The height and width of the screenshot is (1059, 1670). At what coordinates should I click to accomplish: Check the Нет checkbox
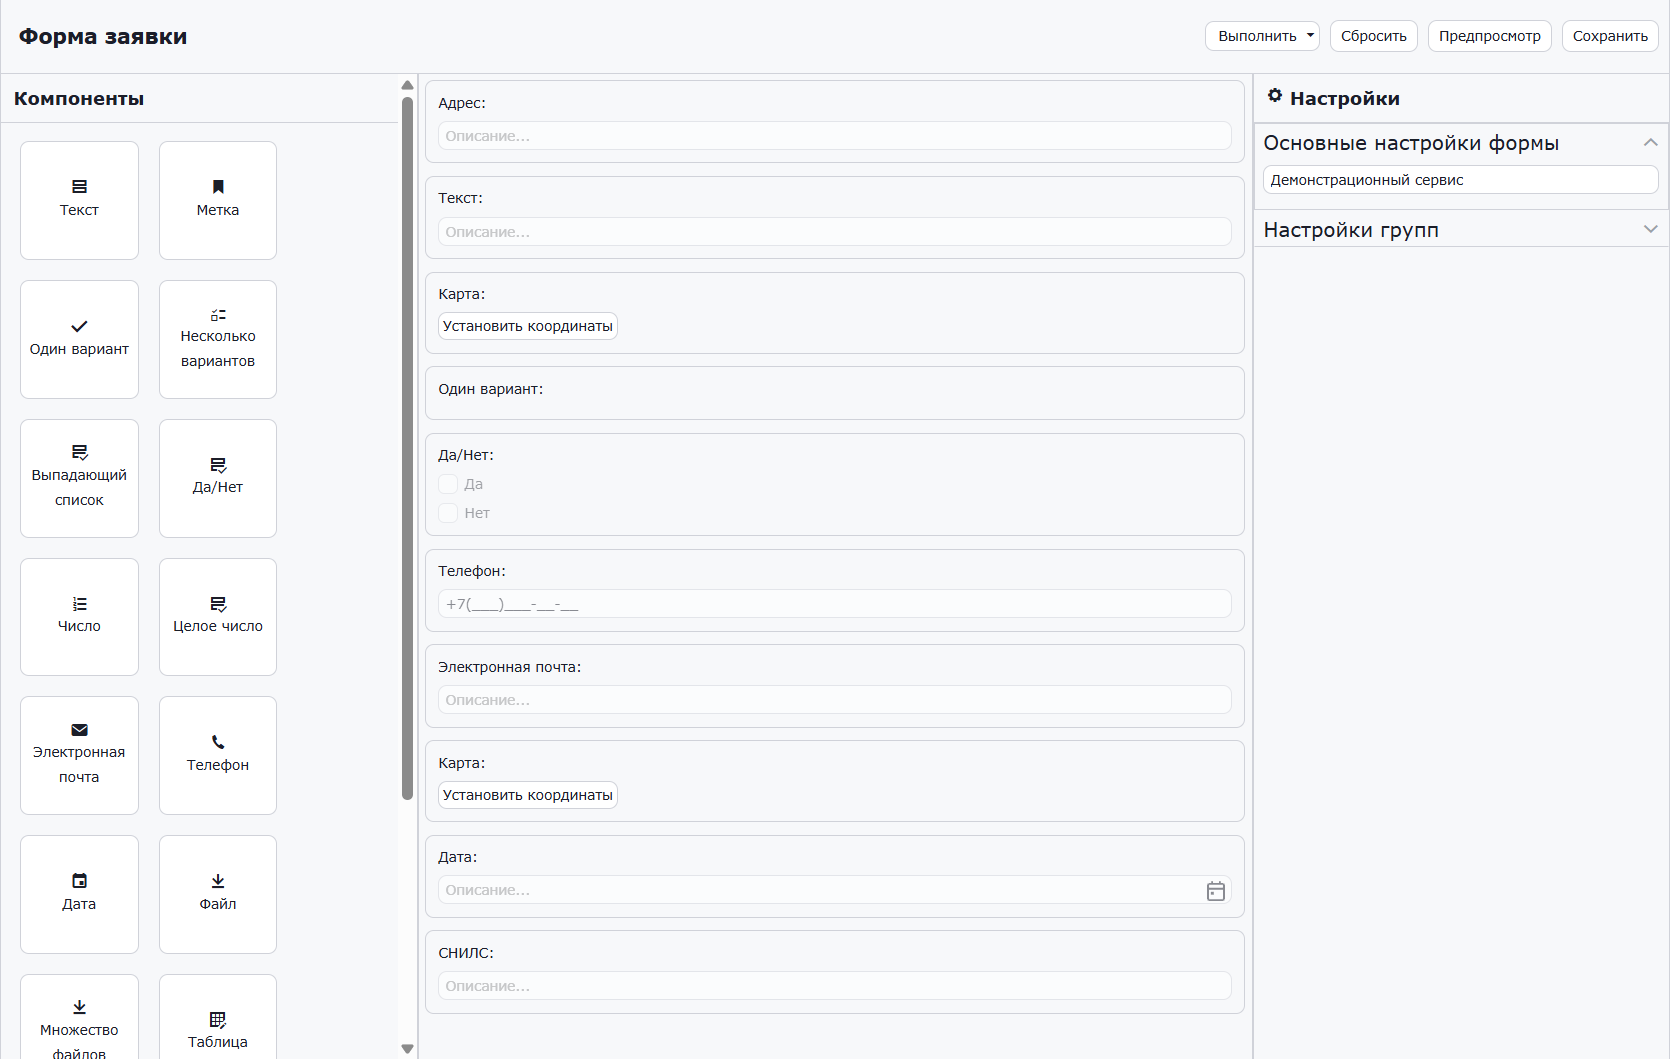(448, 513)
